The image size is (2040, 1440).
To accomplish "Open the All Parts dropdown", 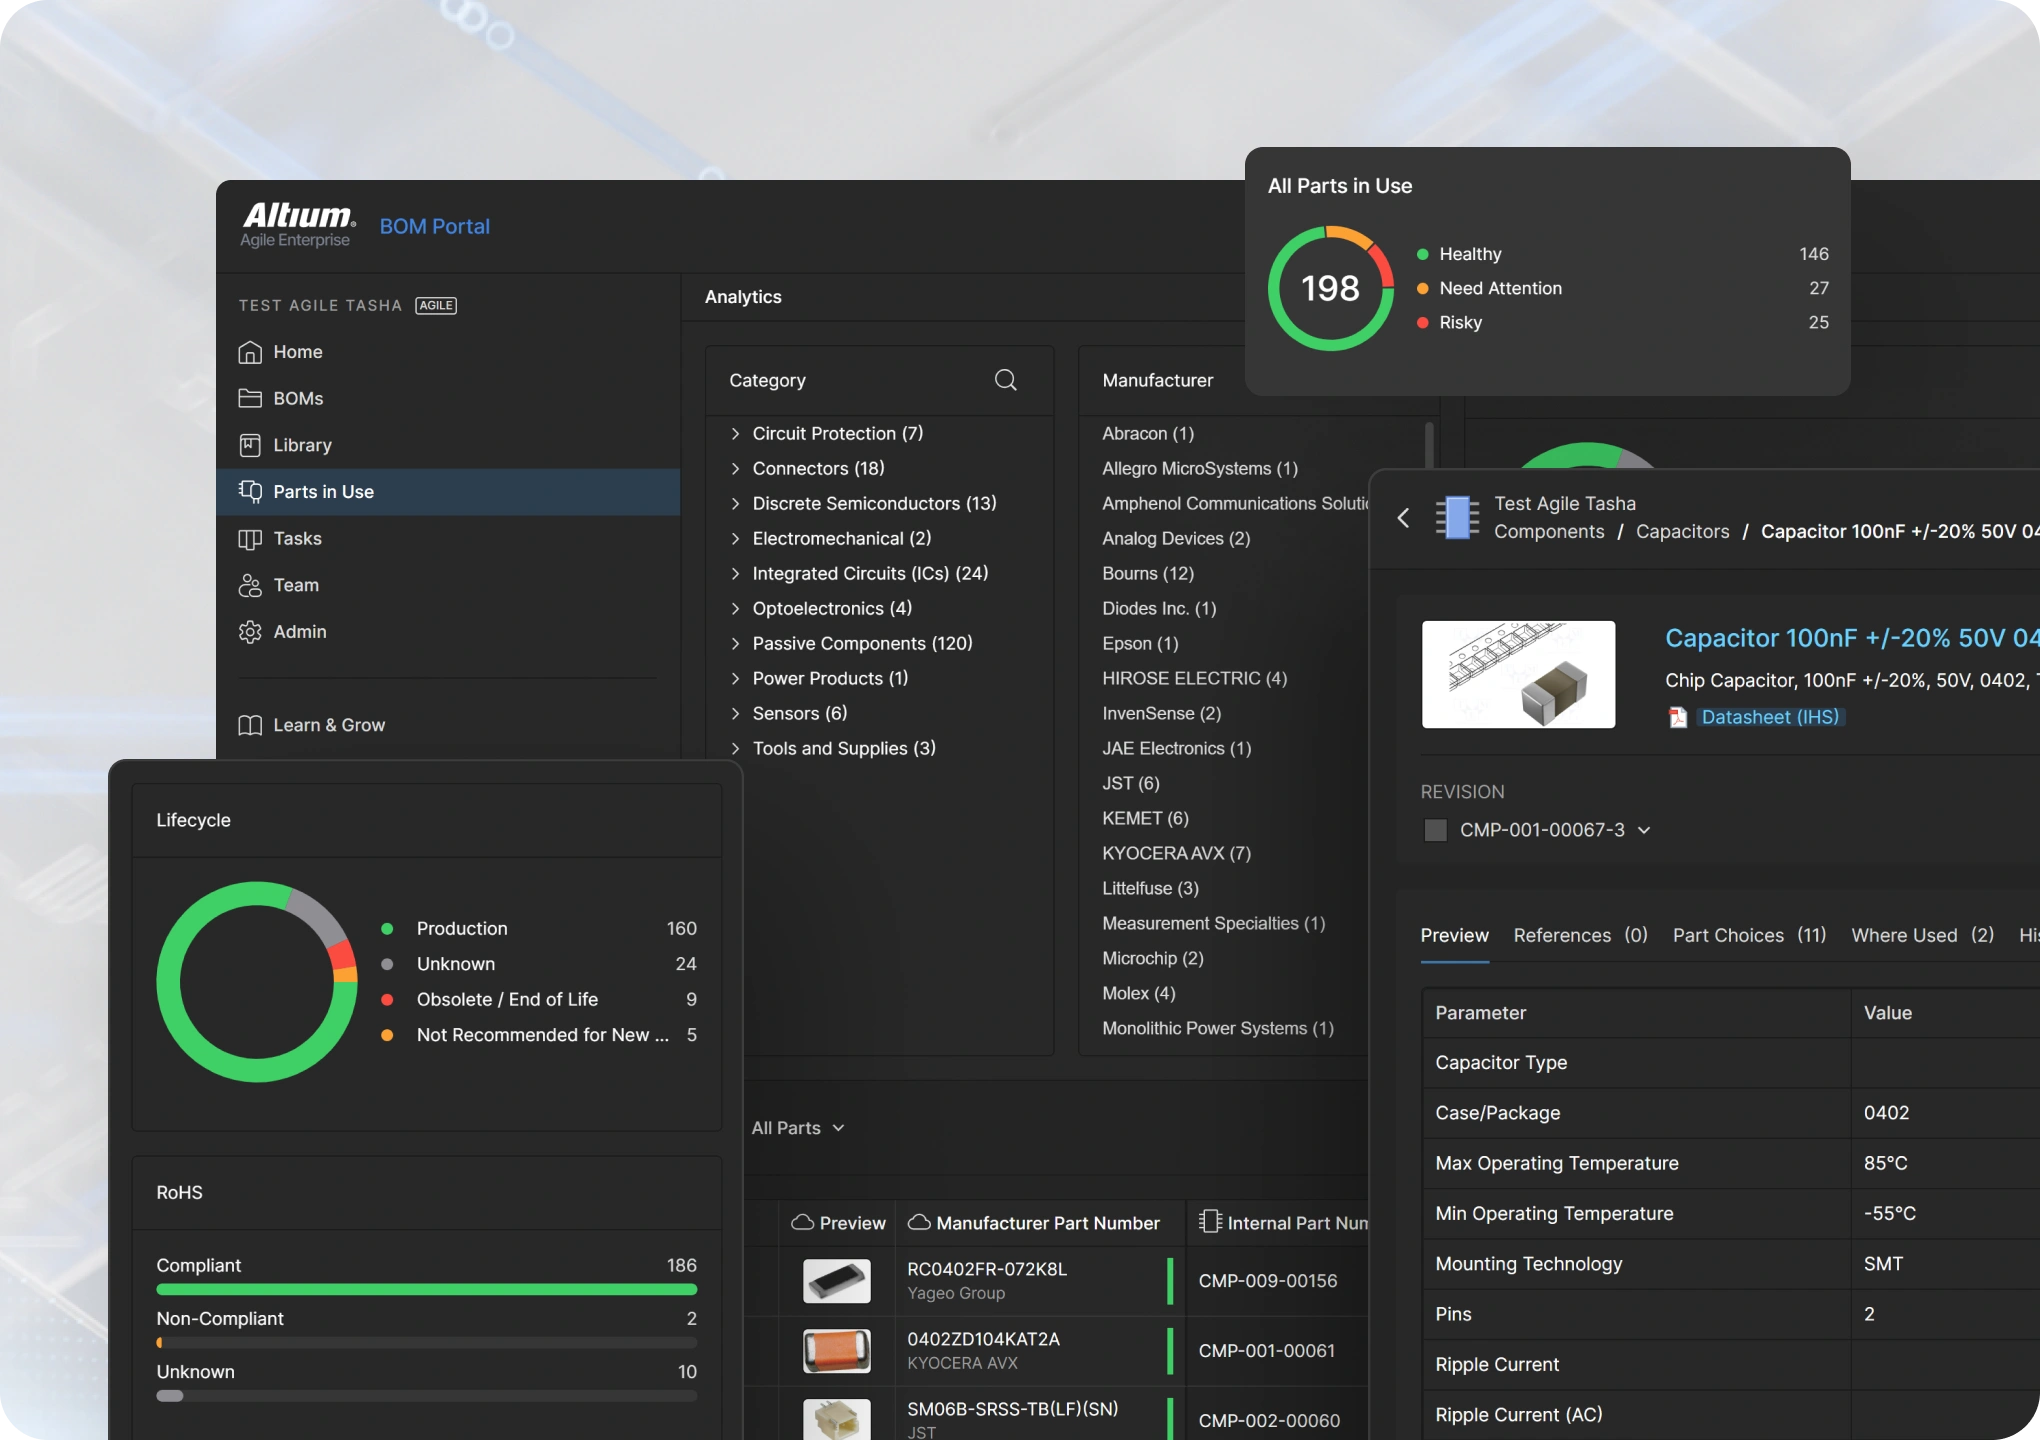I will 798,1128.
